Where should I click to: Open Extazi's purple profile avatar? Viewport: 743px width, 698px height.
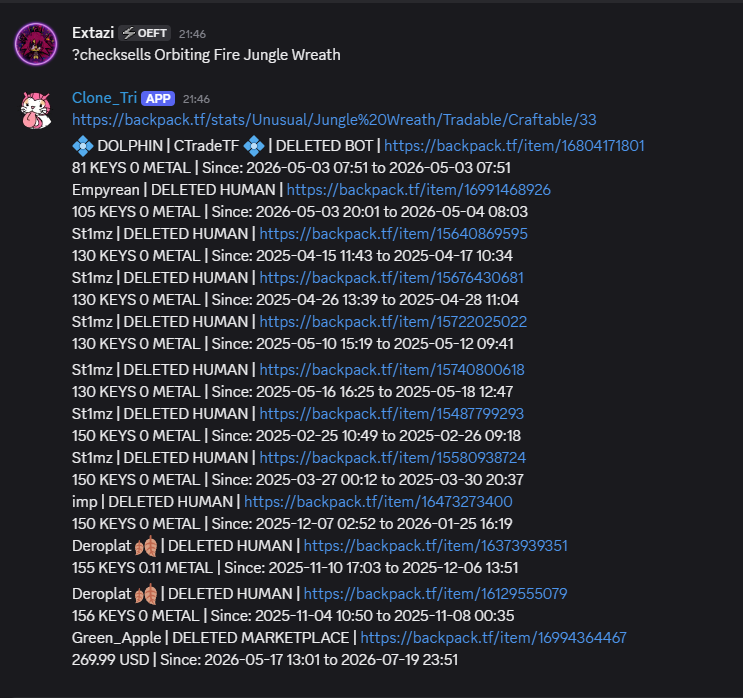[36, 44]
